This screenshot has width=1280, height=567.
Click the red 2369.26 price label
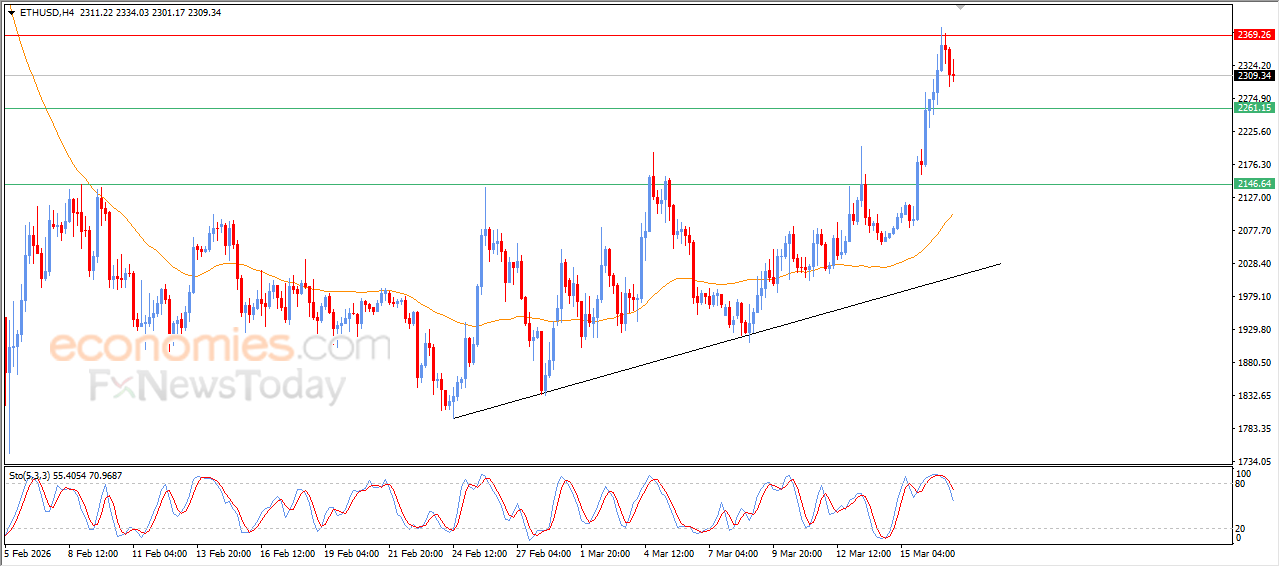click(x=1254, y=35)
